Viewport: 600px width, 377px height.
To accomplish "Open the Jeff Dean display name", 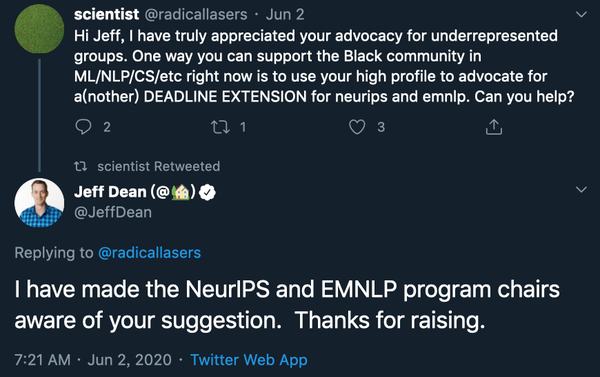I will click(110, 192).
